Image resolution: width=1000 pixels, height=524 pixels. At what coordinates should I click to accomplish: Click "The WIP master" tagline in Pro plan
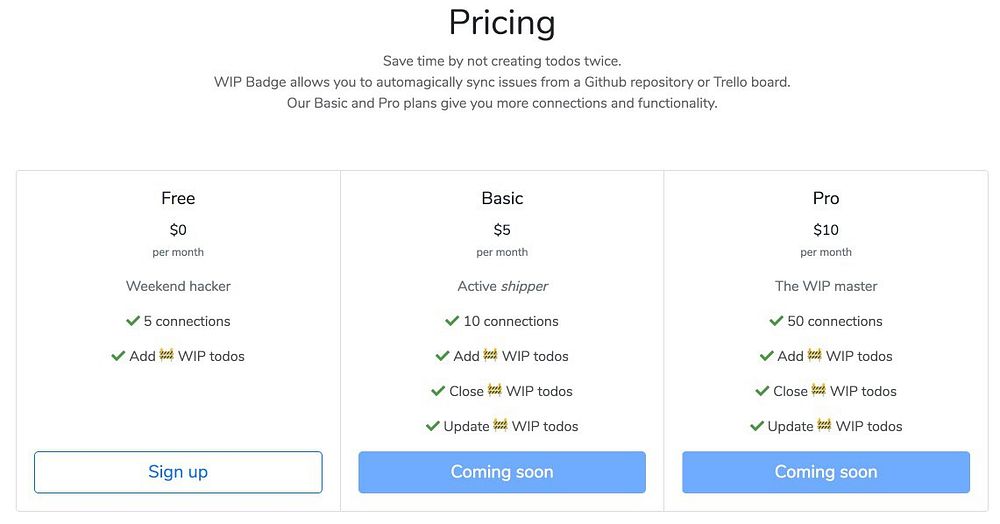(x=826, y=286)
